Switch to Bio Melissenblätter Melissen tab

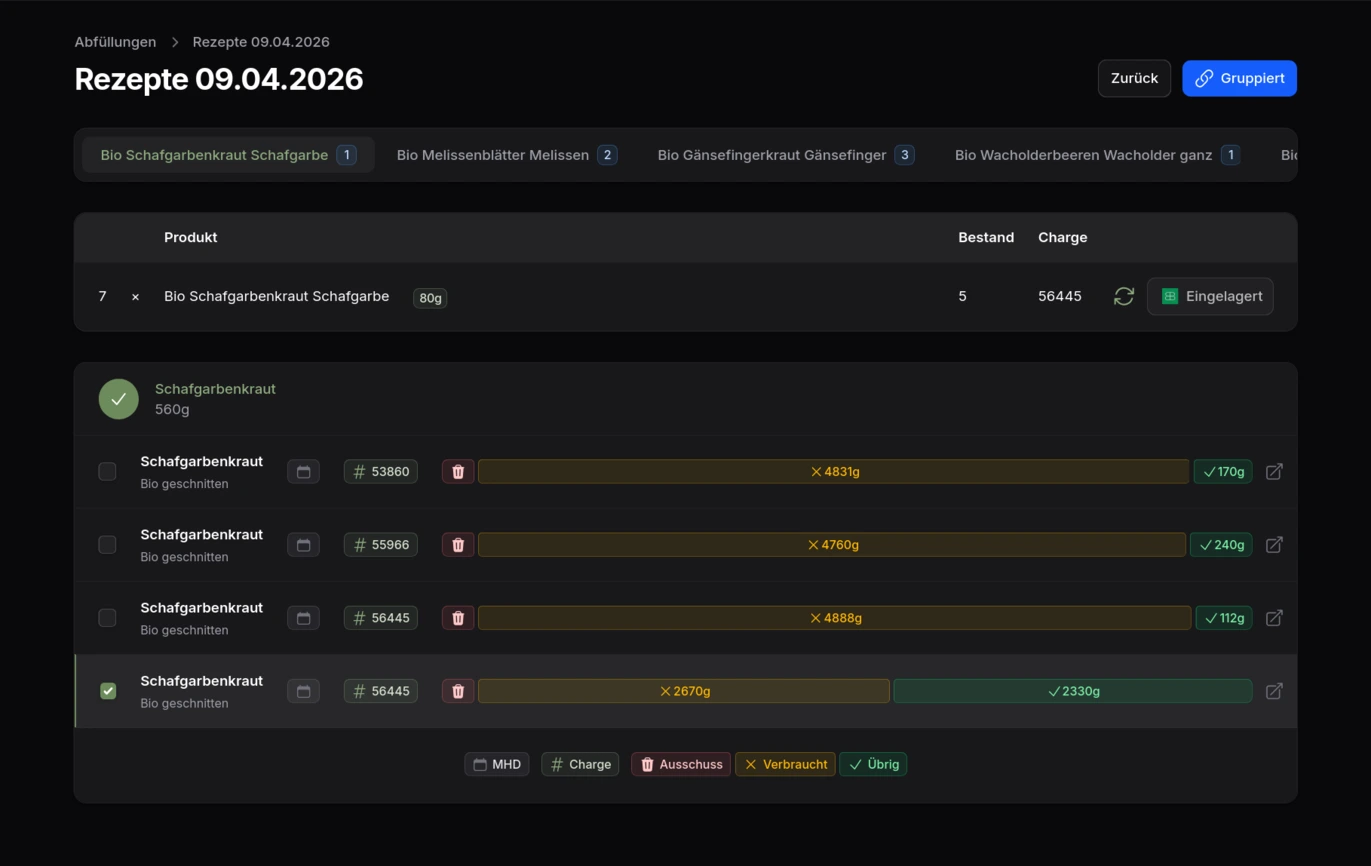point(506,155)
